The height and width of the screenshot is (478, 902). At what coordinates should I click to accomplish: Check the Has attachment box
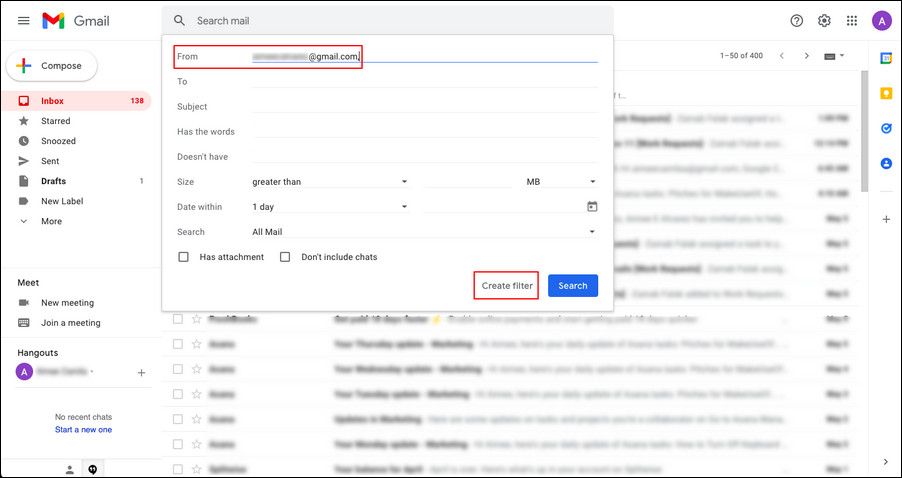tap(184, 257)
